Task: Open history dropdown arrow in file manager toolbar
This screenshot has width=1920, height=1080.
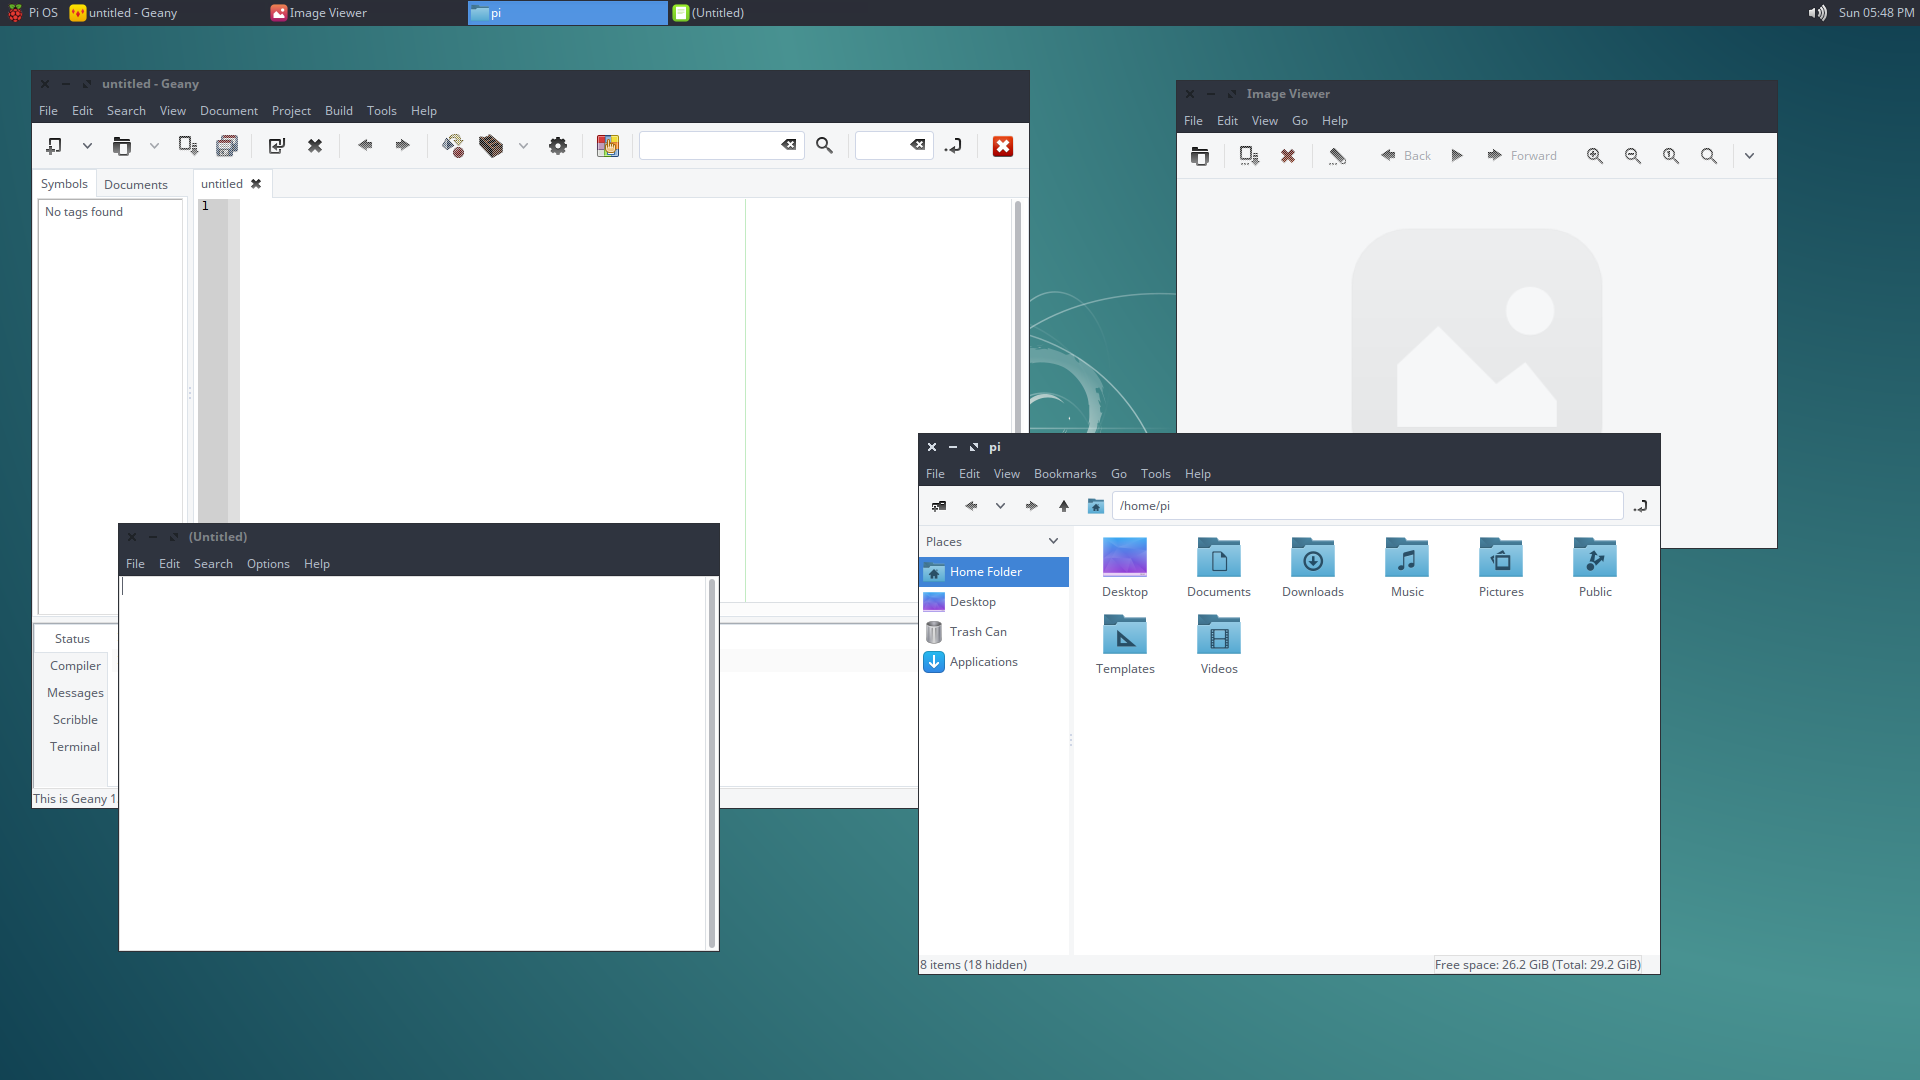Action: click(1000, 506)
